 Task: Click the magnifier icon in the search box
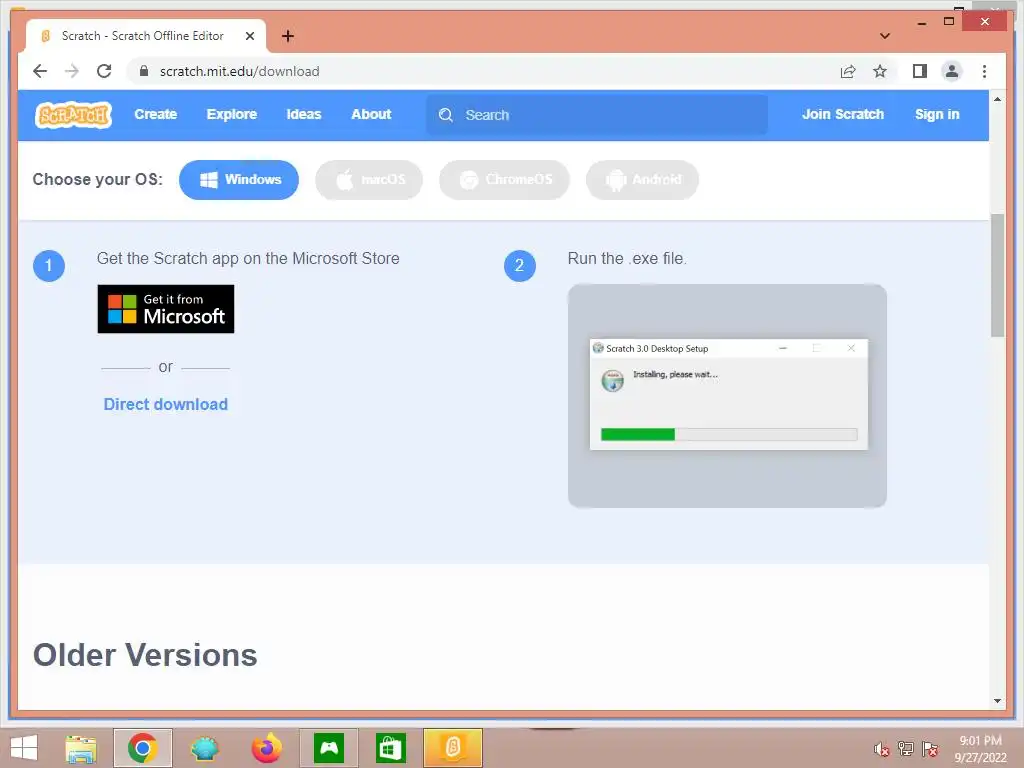point(446,115)
